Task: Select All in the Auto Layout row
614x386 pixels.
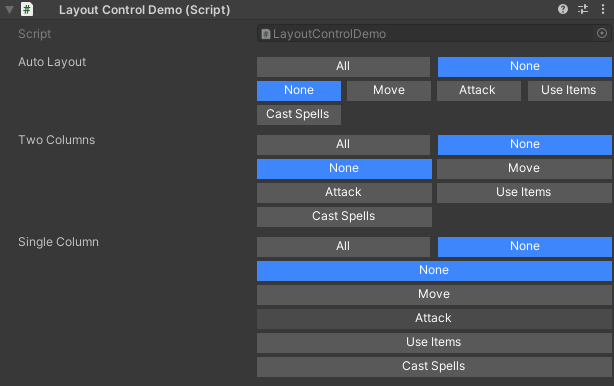Action: [343, 67]
